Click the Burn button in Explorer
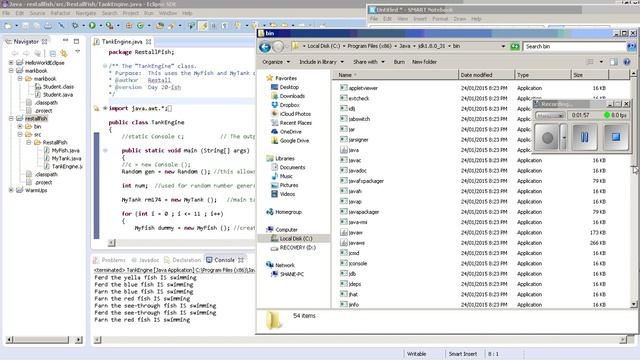 [x=399, y=62]
